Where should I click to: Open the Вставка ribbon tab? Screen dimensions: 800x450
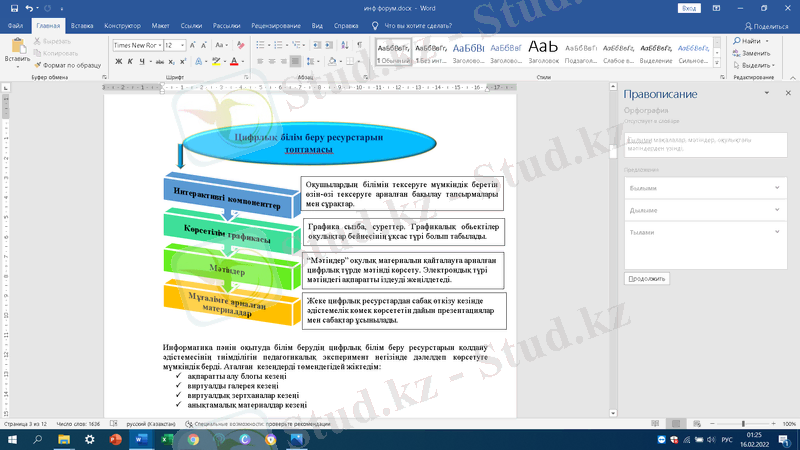(83, 26)
